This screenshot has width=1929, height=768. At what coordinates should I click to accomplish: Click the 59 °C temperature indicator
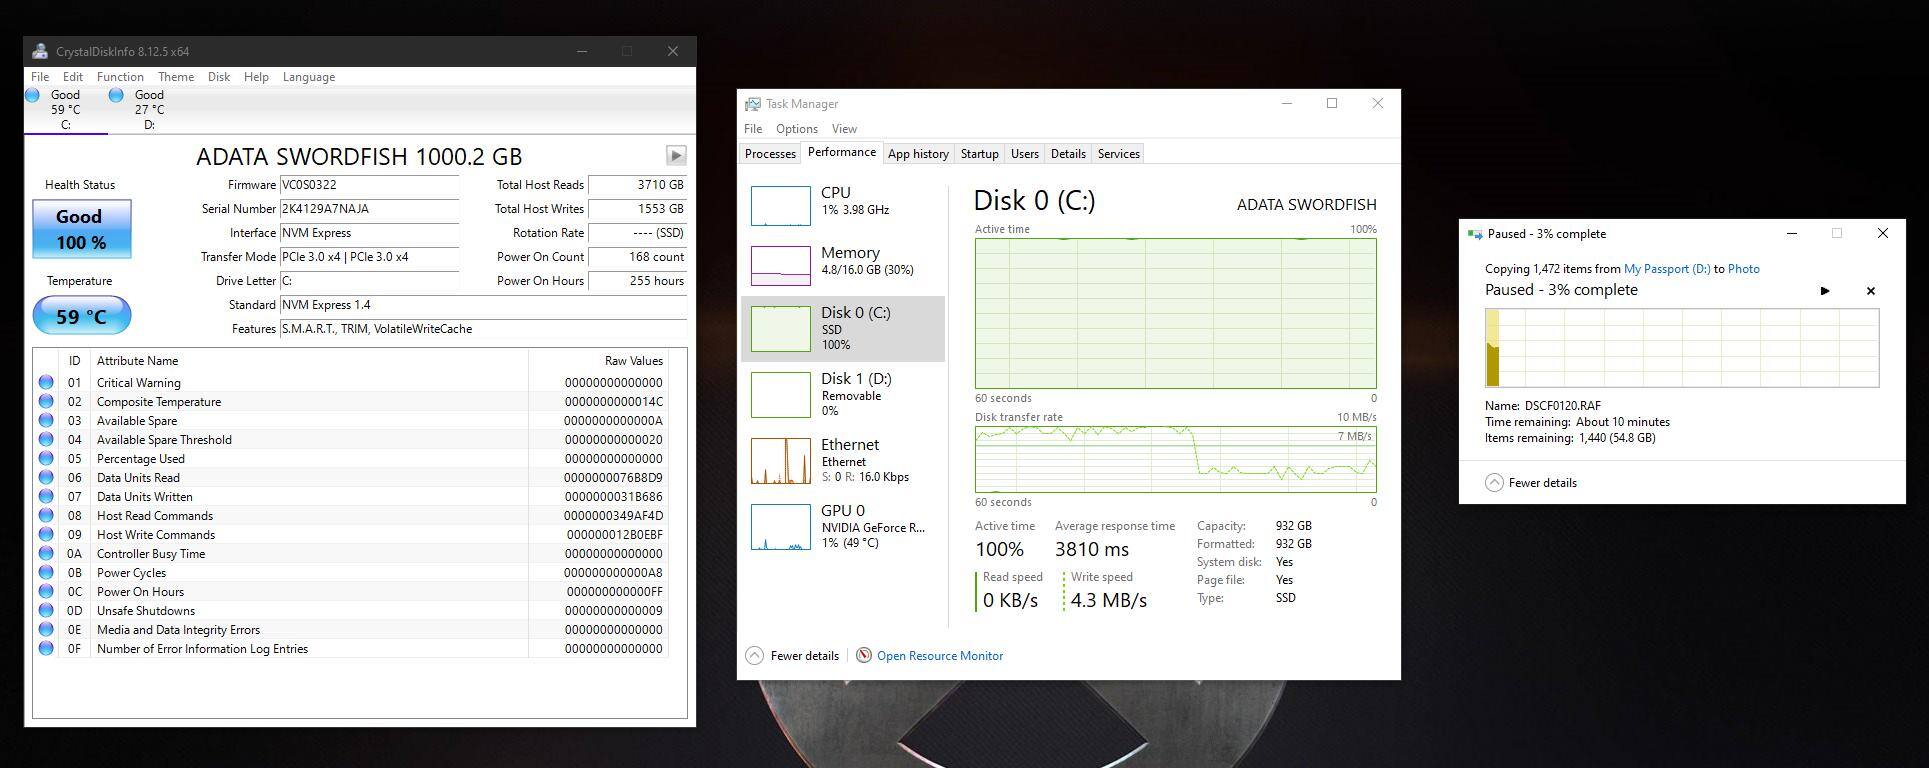click(x=81, y=316)
